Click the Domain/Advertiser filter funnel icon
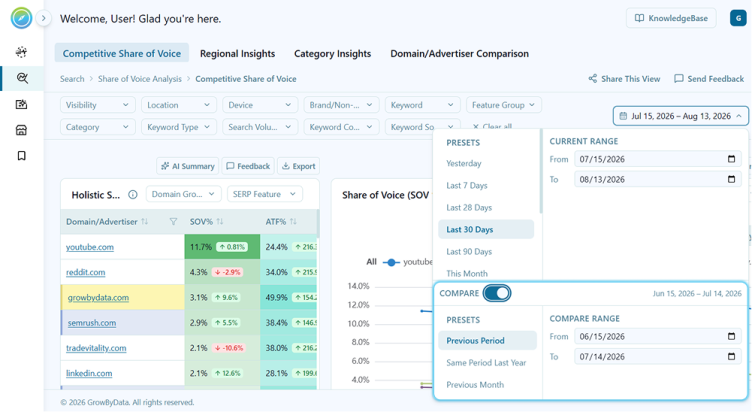This screenshot has width=752, height=412. tap(173, 222)
